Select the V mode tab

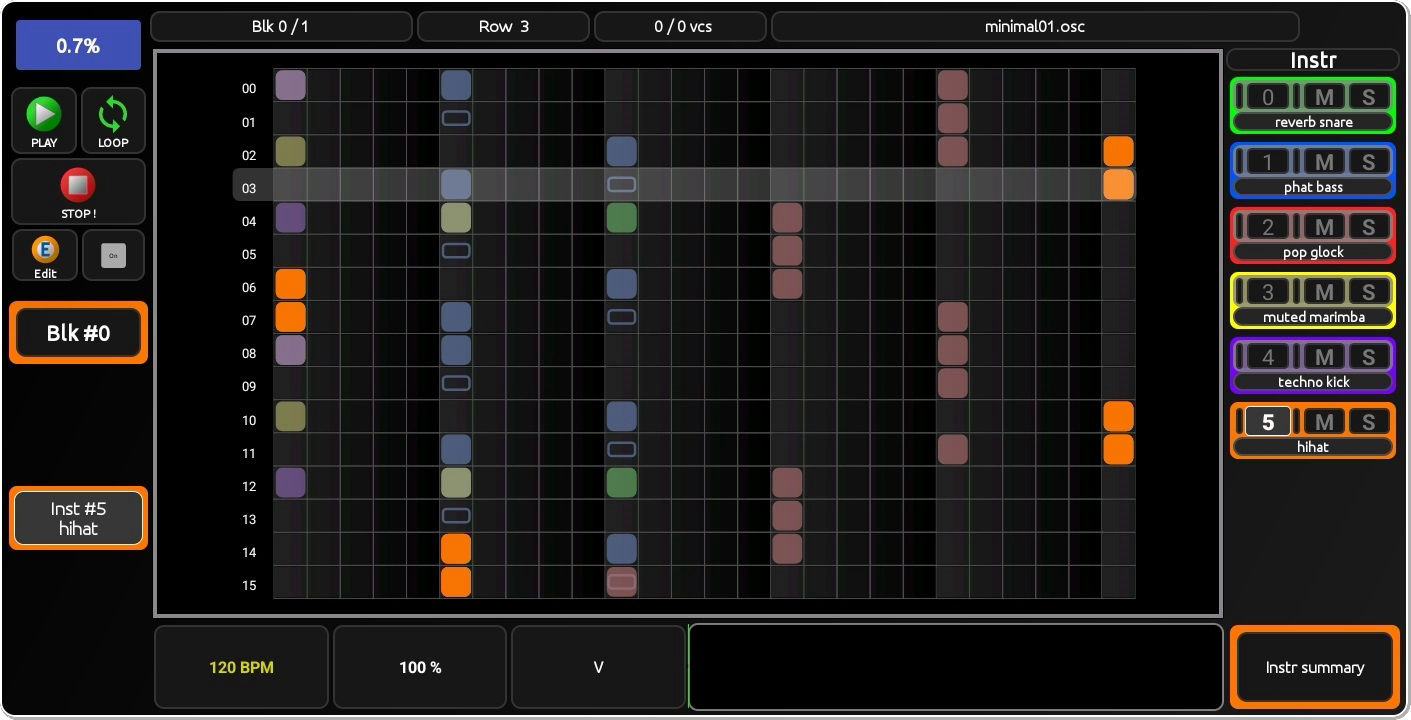pyautogui.click(x=598, y=667)
